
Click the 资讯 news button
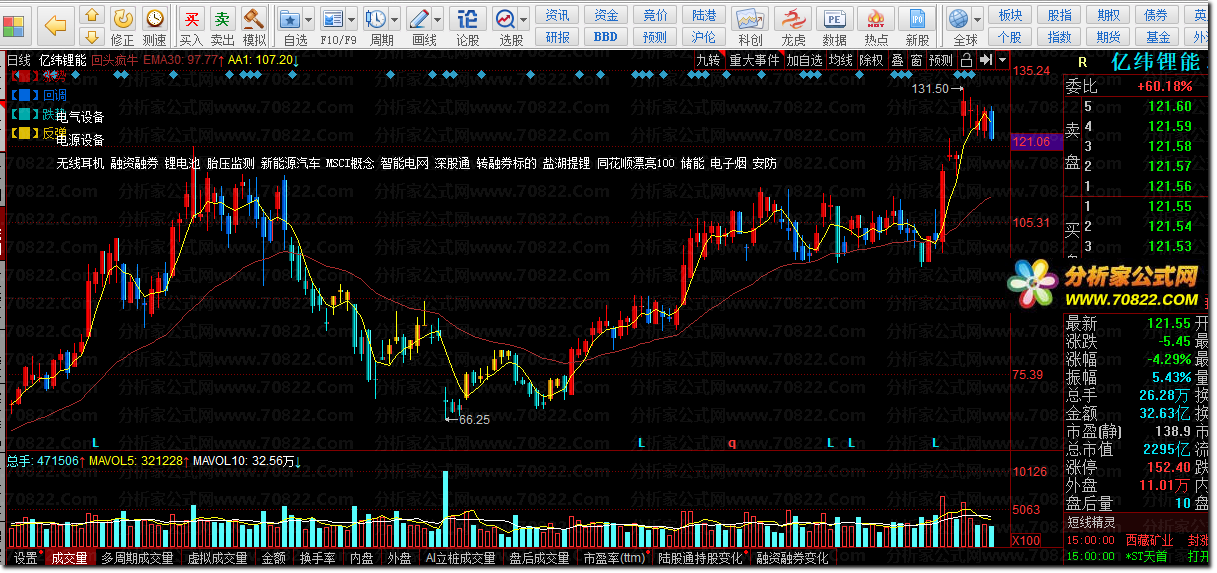[558, 15]
